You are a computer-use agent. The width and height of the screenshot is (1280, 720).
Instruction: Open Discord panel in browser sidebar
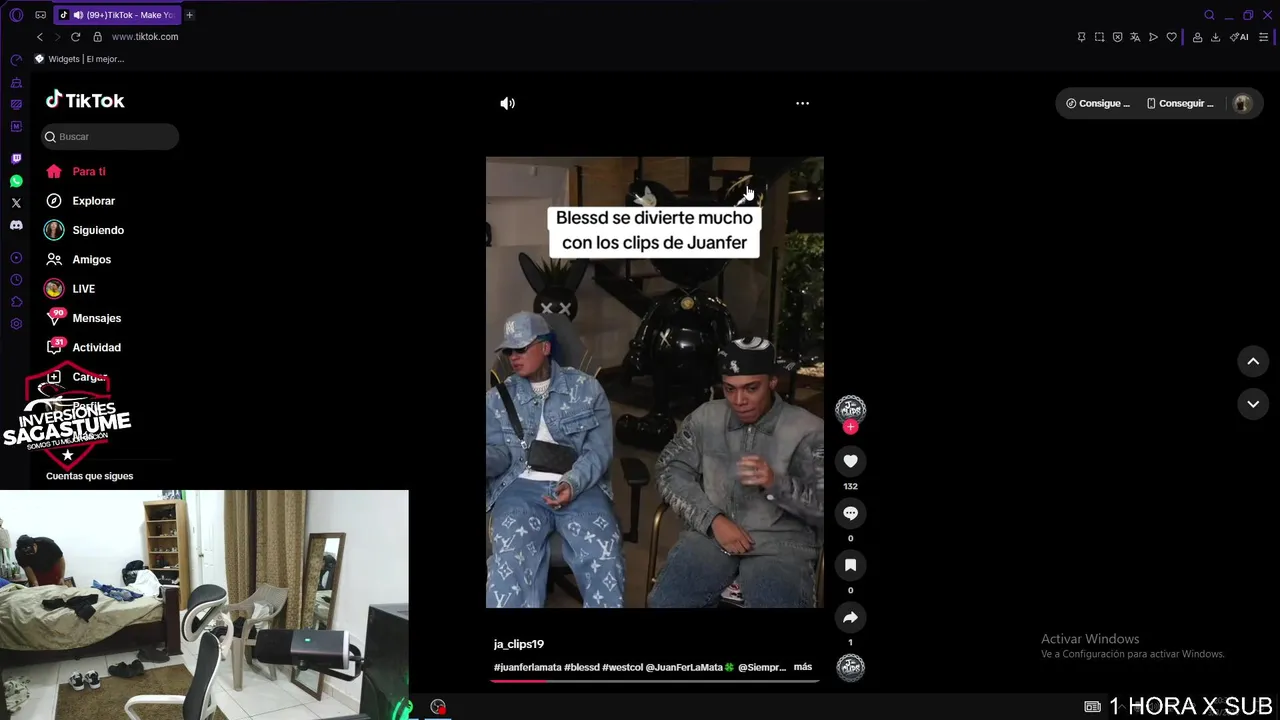click(x=16, y=225)
